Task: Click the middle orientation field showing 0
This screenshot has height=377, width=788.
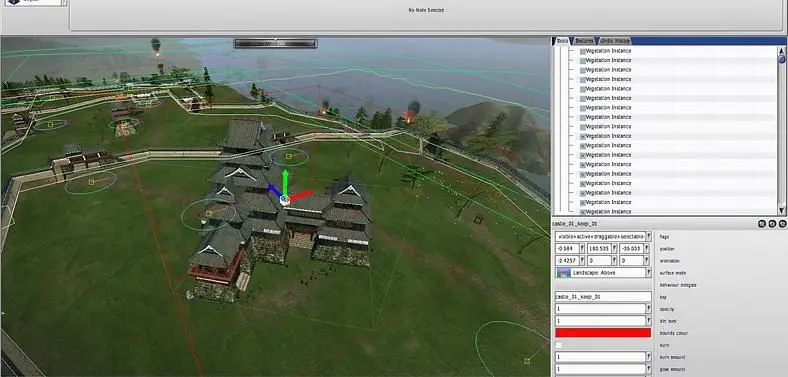Action: point(599,260)
